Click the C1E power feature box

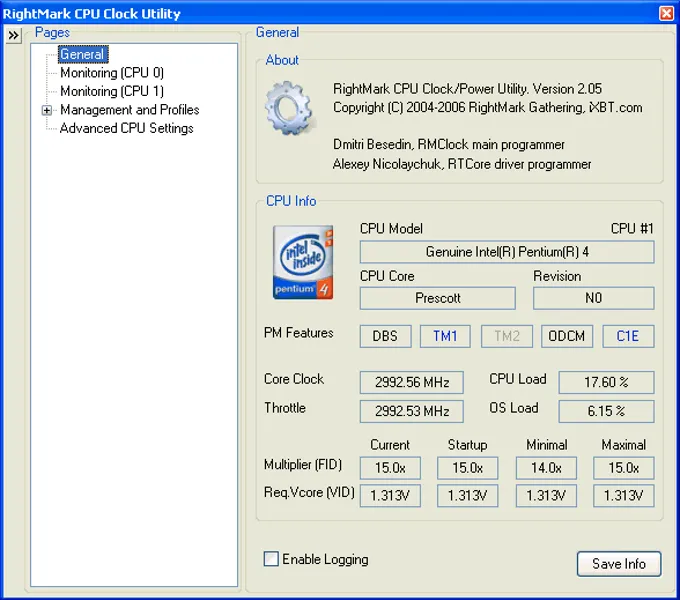tap(628, 336)
